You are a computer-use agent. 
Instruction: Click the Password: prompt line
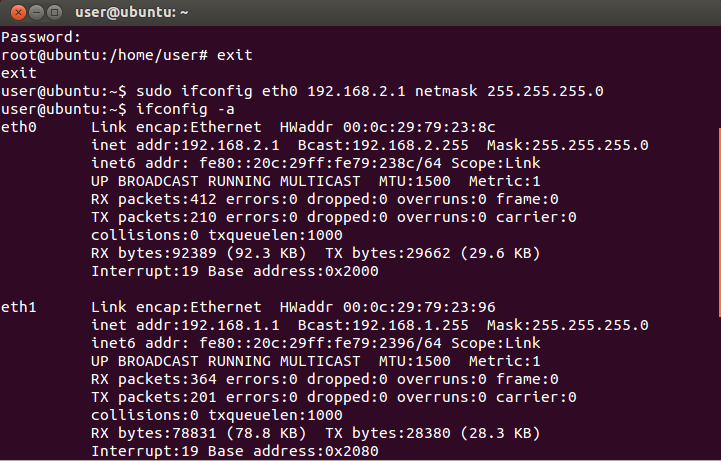point(34,37)
